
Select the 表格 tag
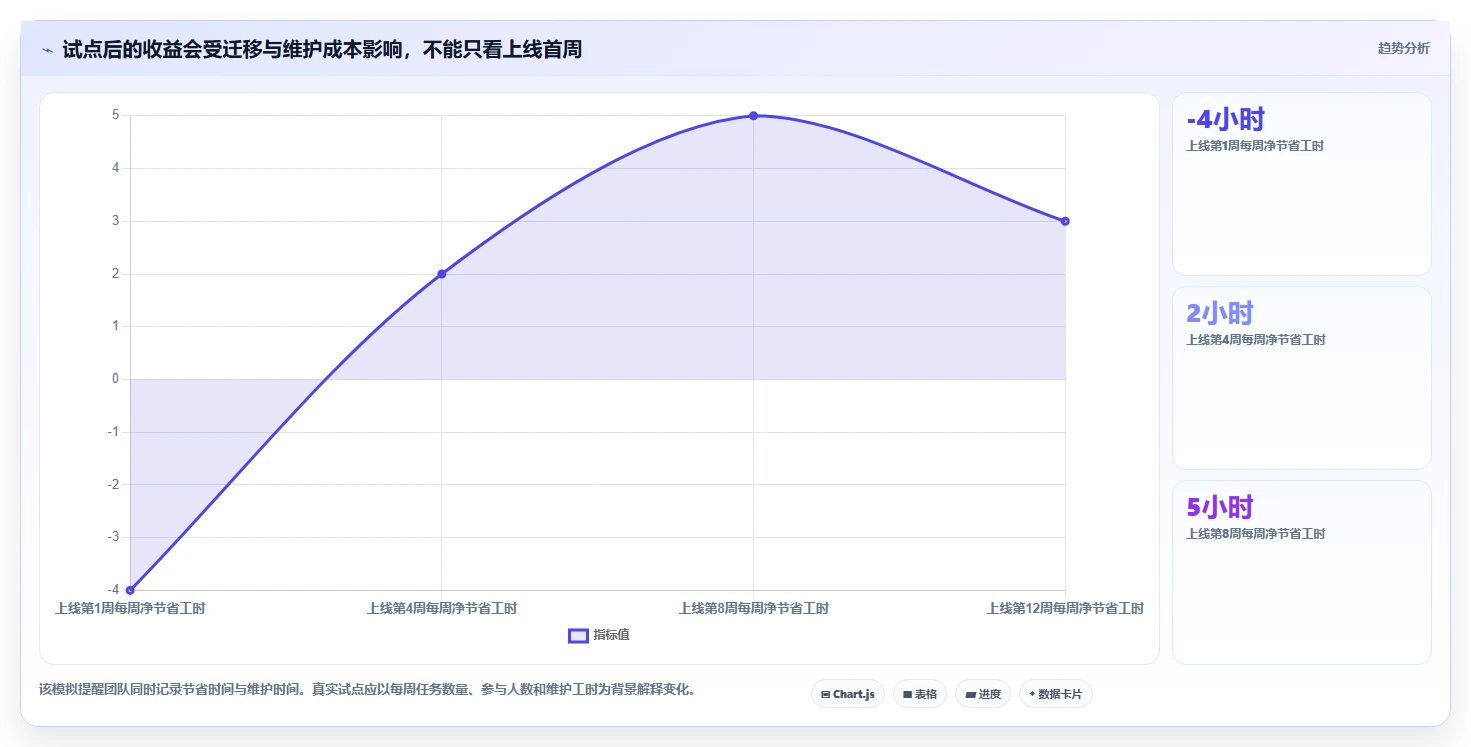point(919,694)
